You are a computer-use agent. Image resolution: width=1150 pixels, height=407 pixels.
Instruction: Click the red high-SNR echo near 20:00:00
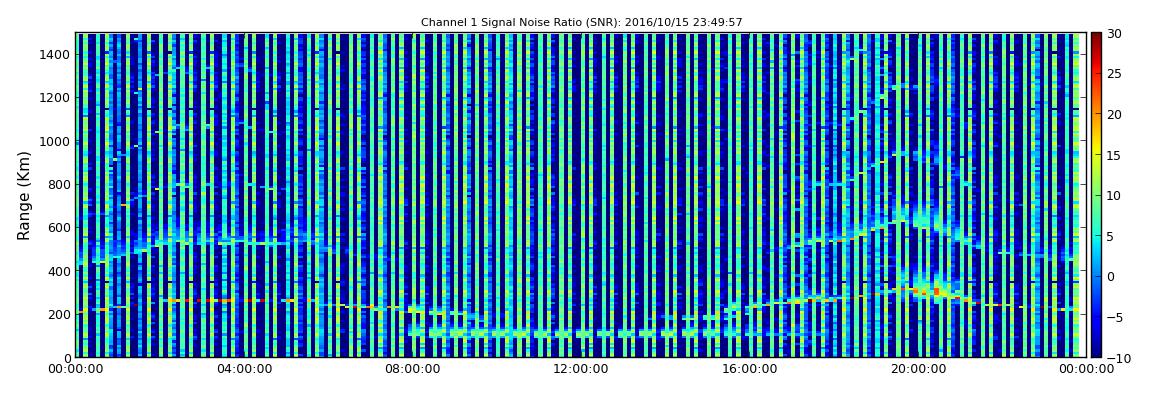pos(936,292)
